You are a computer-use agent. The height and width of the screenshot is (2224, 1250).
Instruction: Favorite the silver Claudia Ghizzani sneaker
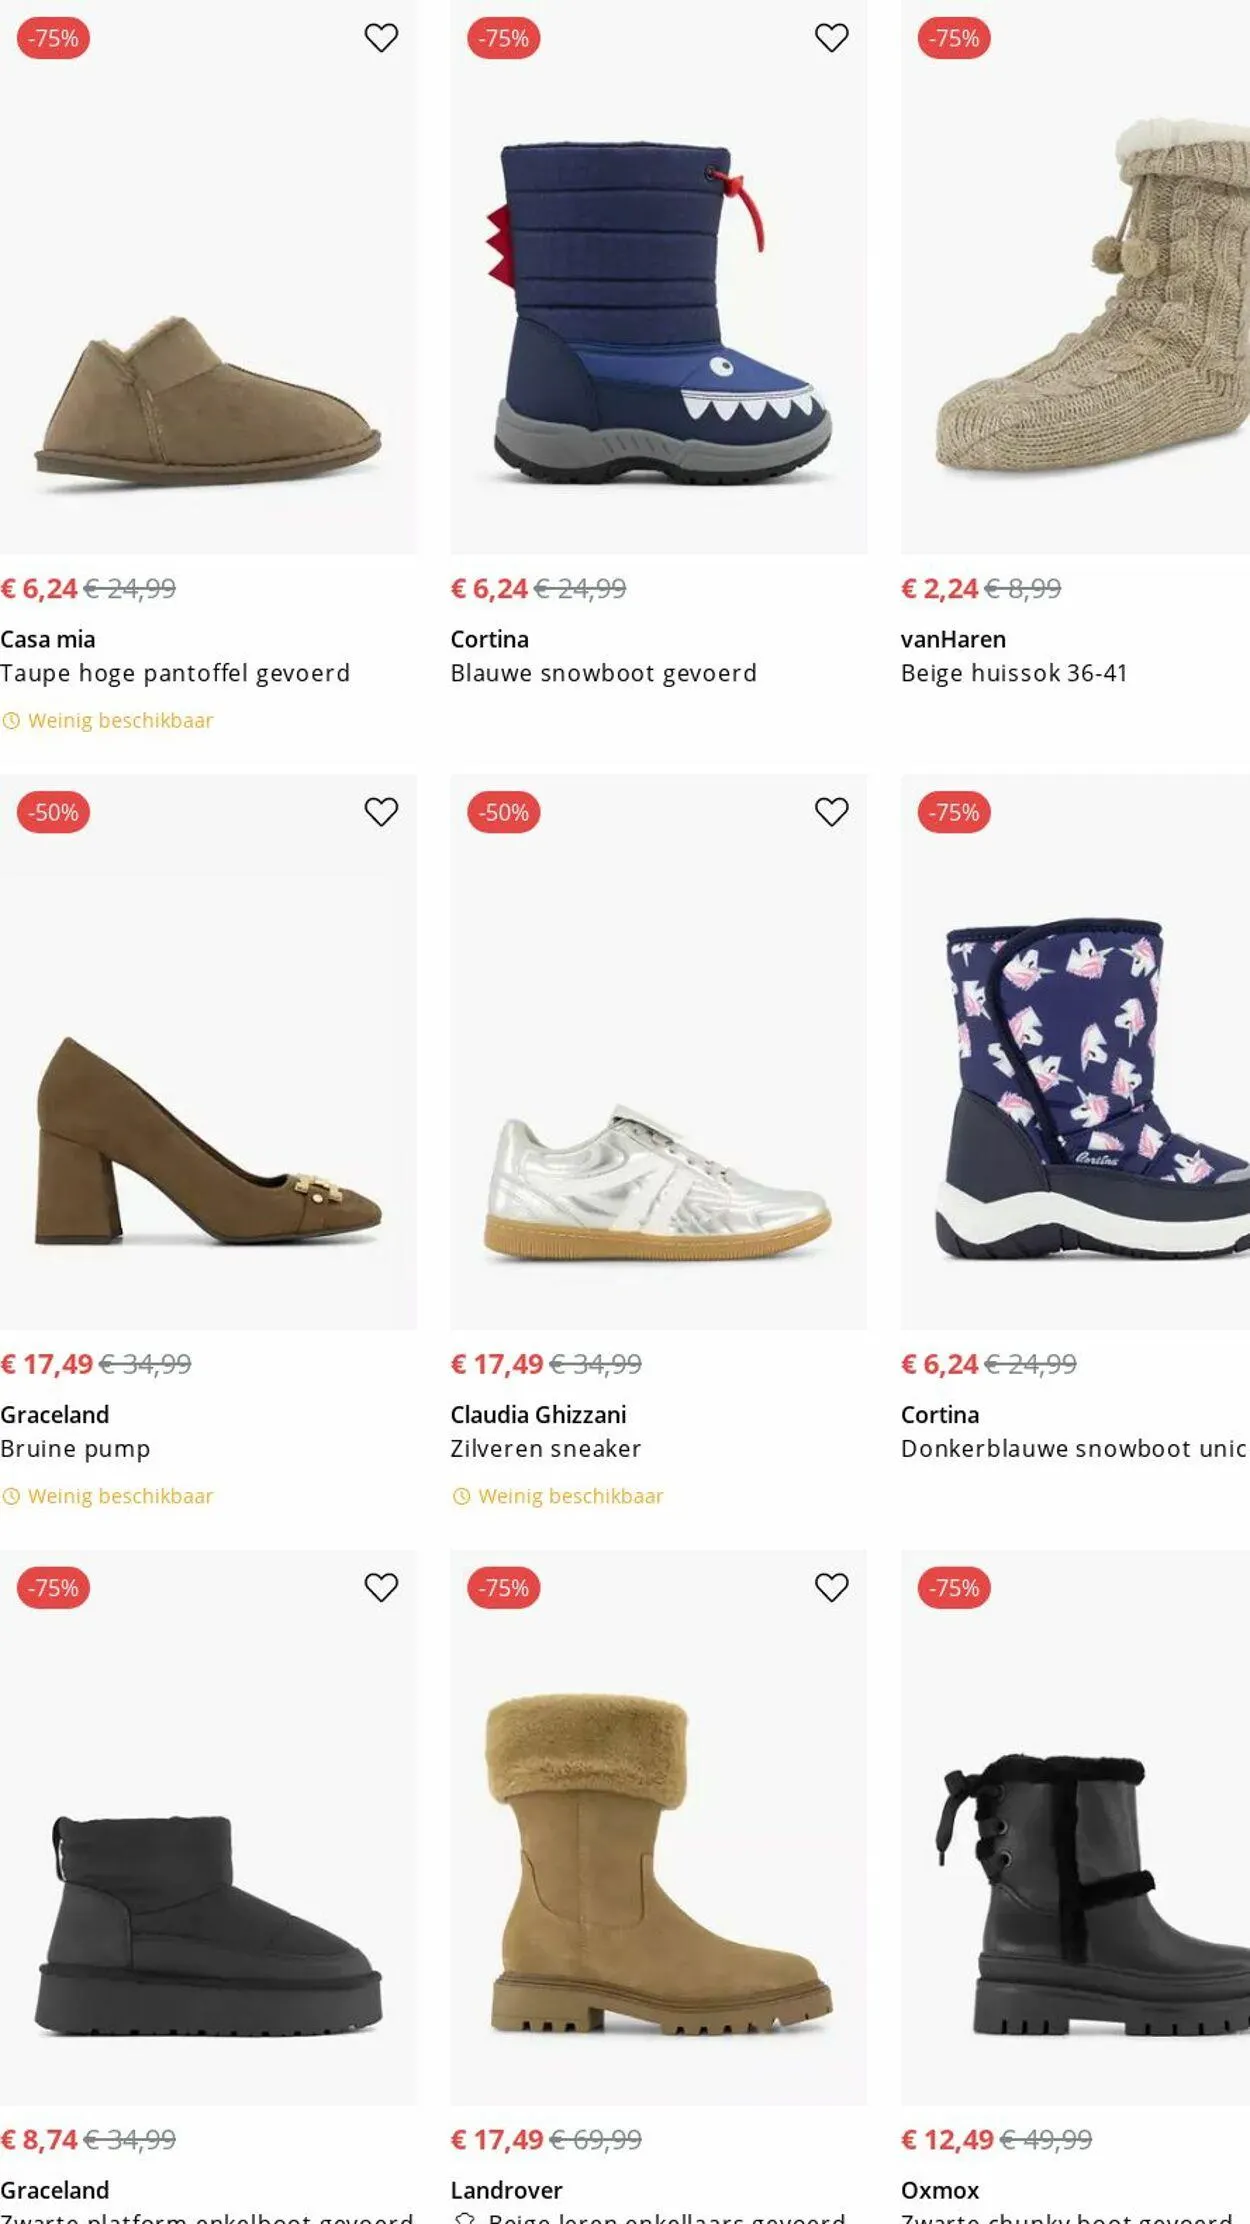click(x=831, y=812)
